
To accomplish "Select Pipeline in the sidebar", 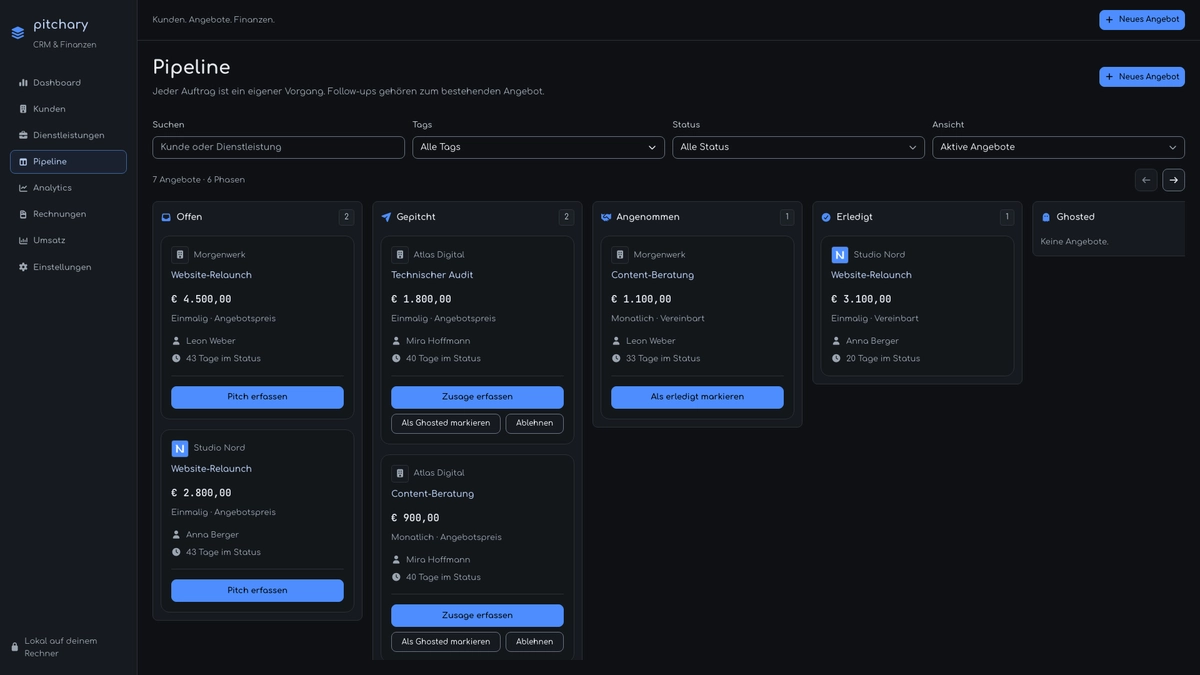I will 68,162.
